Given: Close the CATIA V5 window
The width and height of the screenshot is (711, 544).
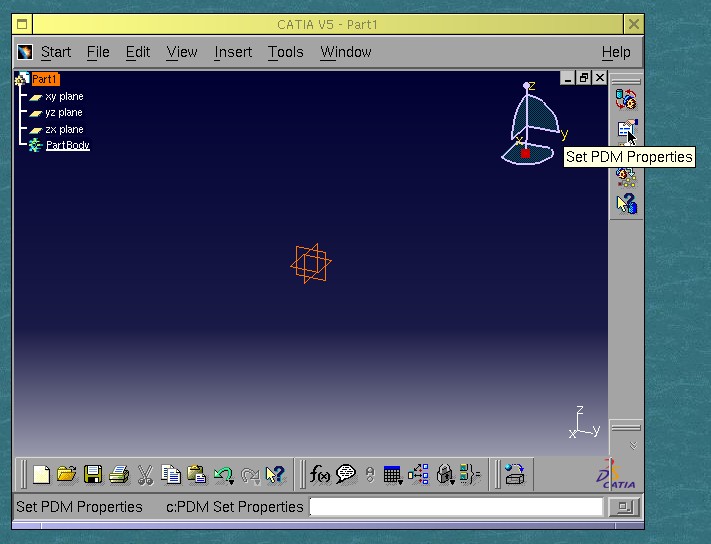Looking at the screenshot, I should [633, 24].
